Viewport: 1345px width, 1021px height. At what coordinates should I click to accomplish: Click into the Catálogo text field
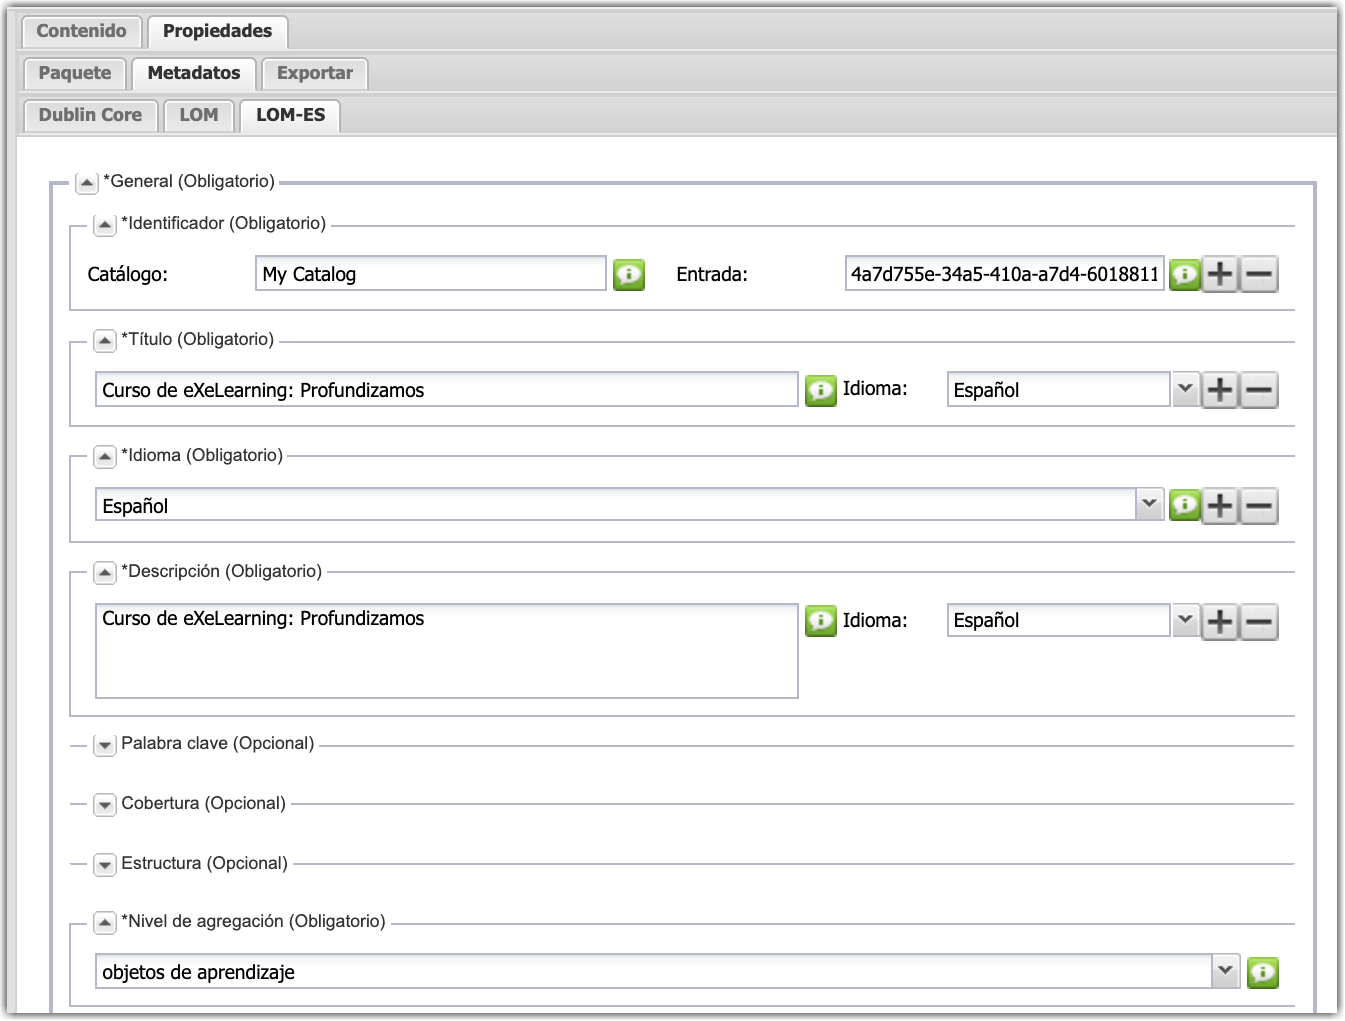(430, 274)
